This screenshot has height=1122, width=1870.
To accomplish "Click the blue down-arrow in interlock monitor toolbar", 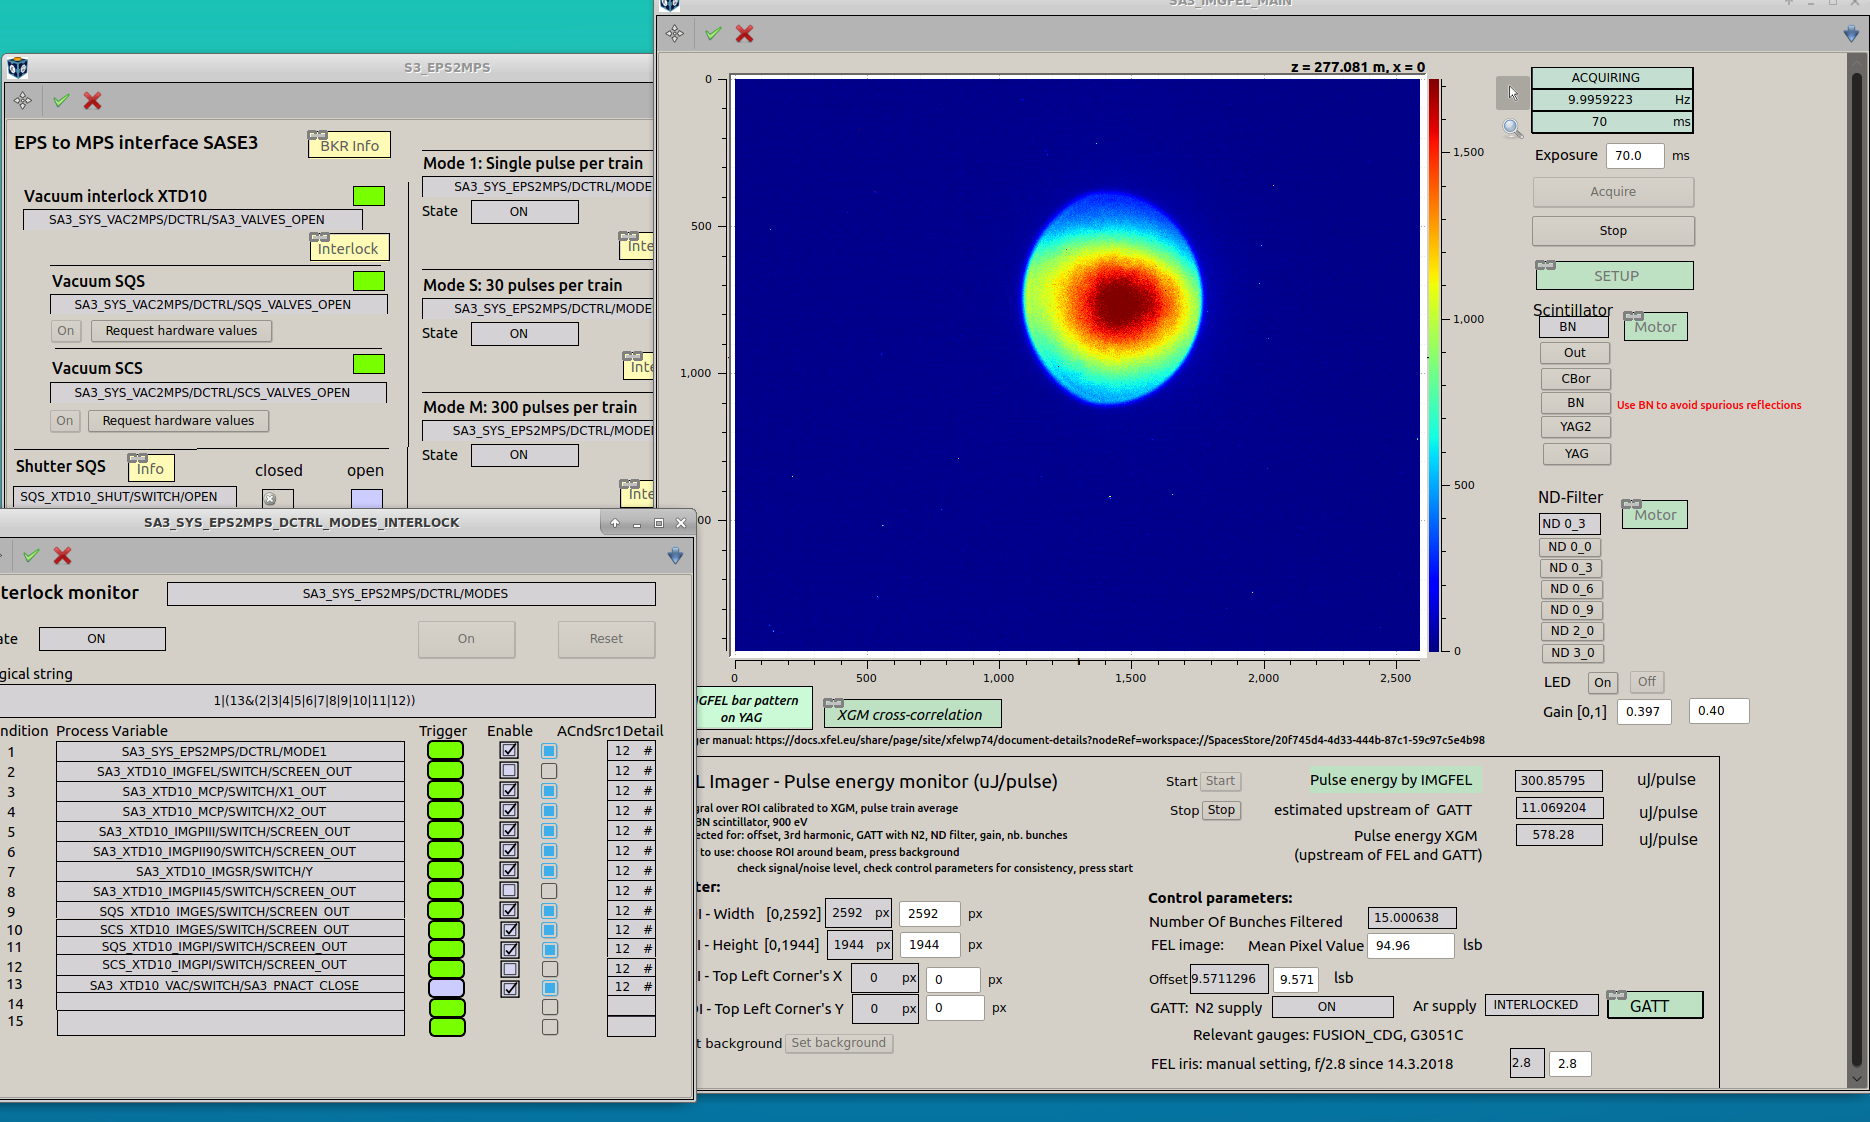I will click(675, 555).
